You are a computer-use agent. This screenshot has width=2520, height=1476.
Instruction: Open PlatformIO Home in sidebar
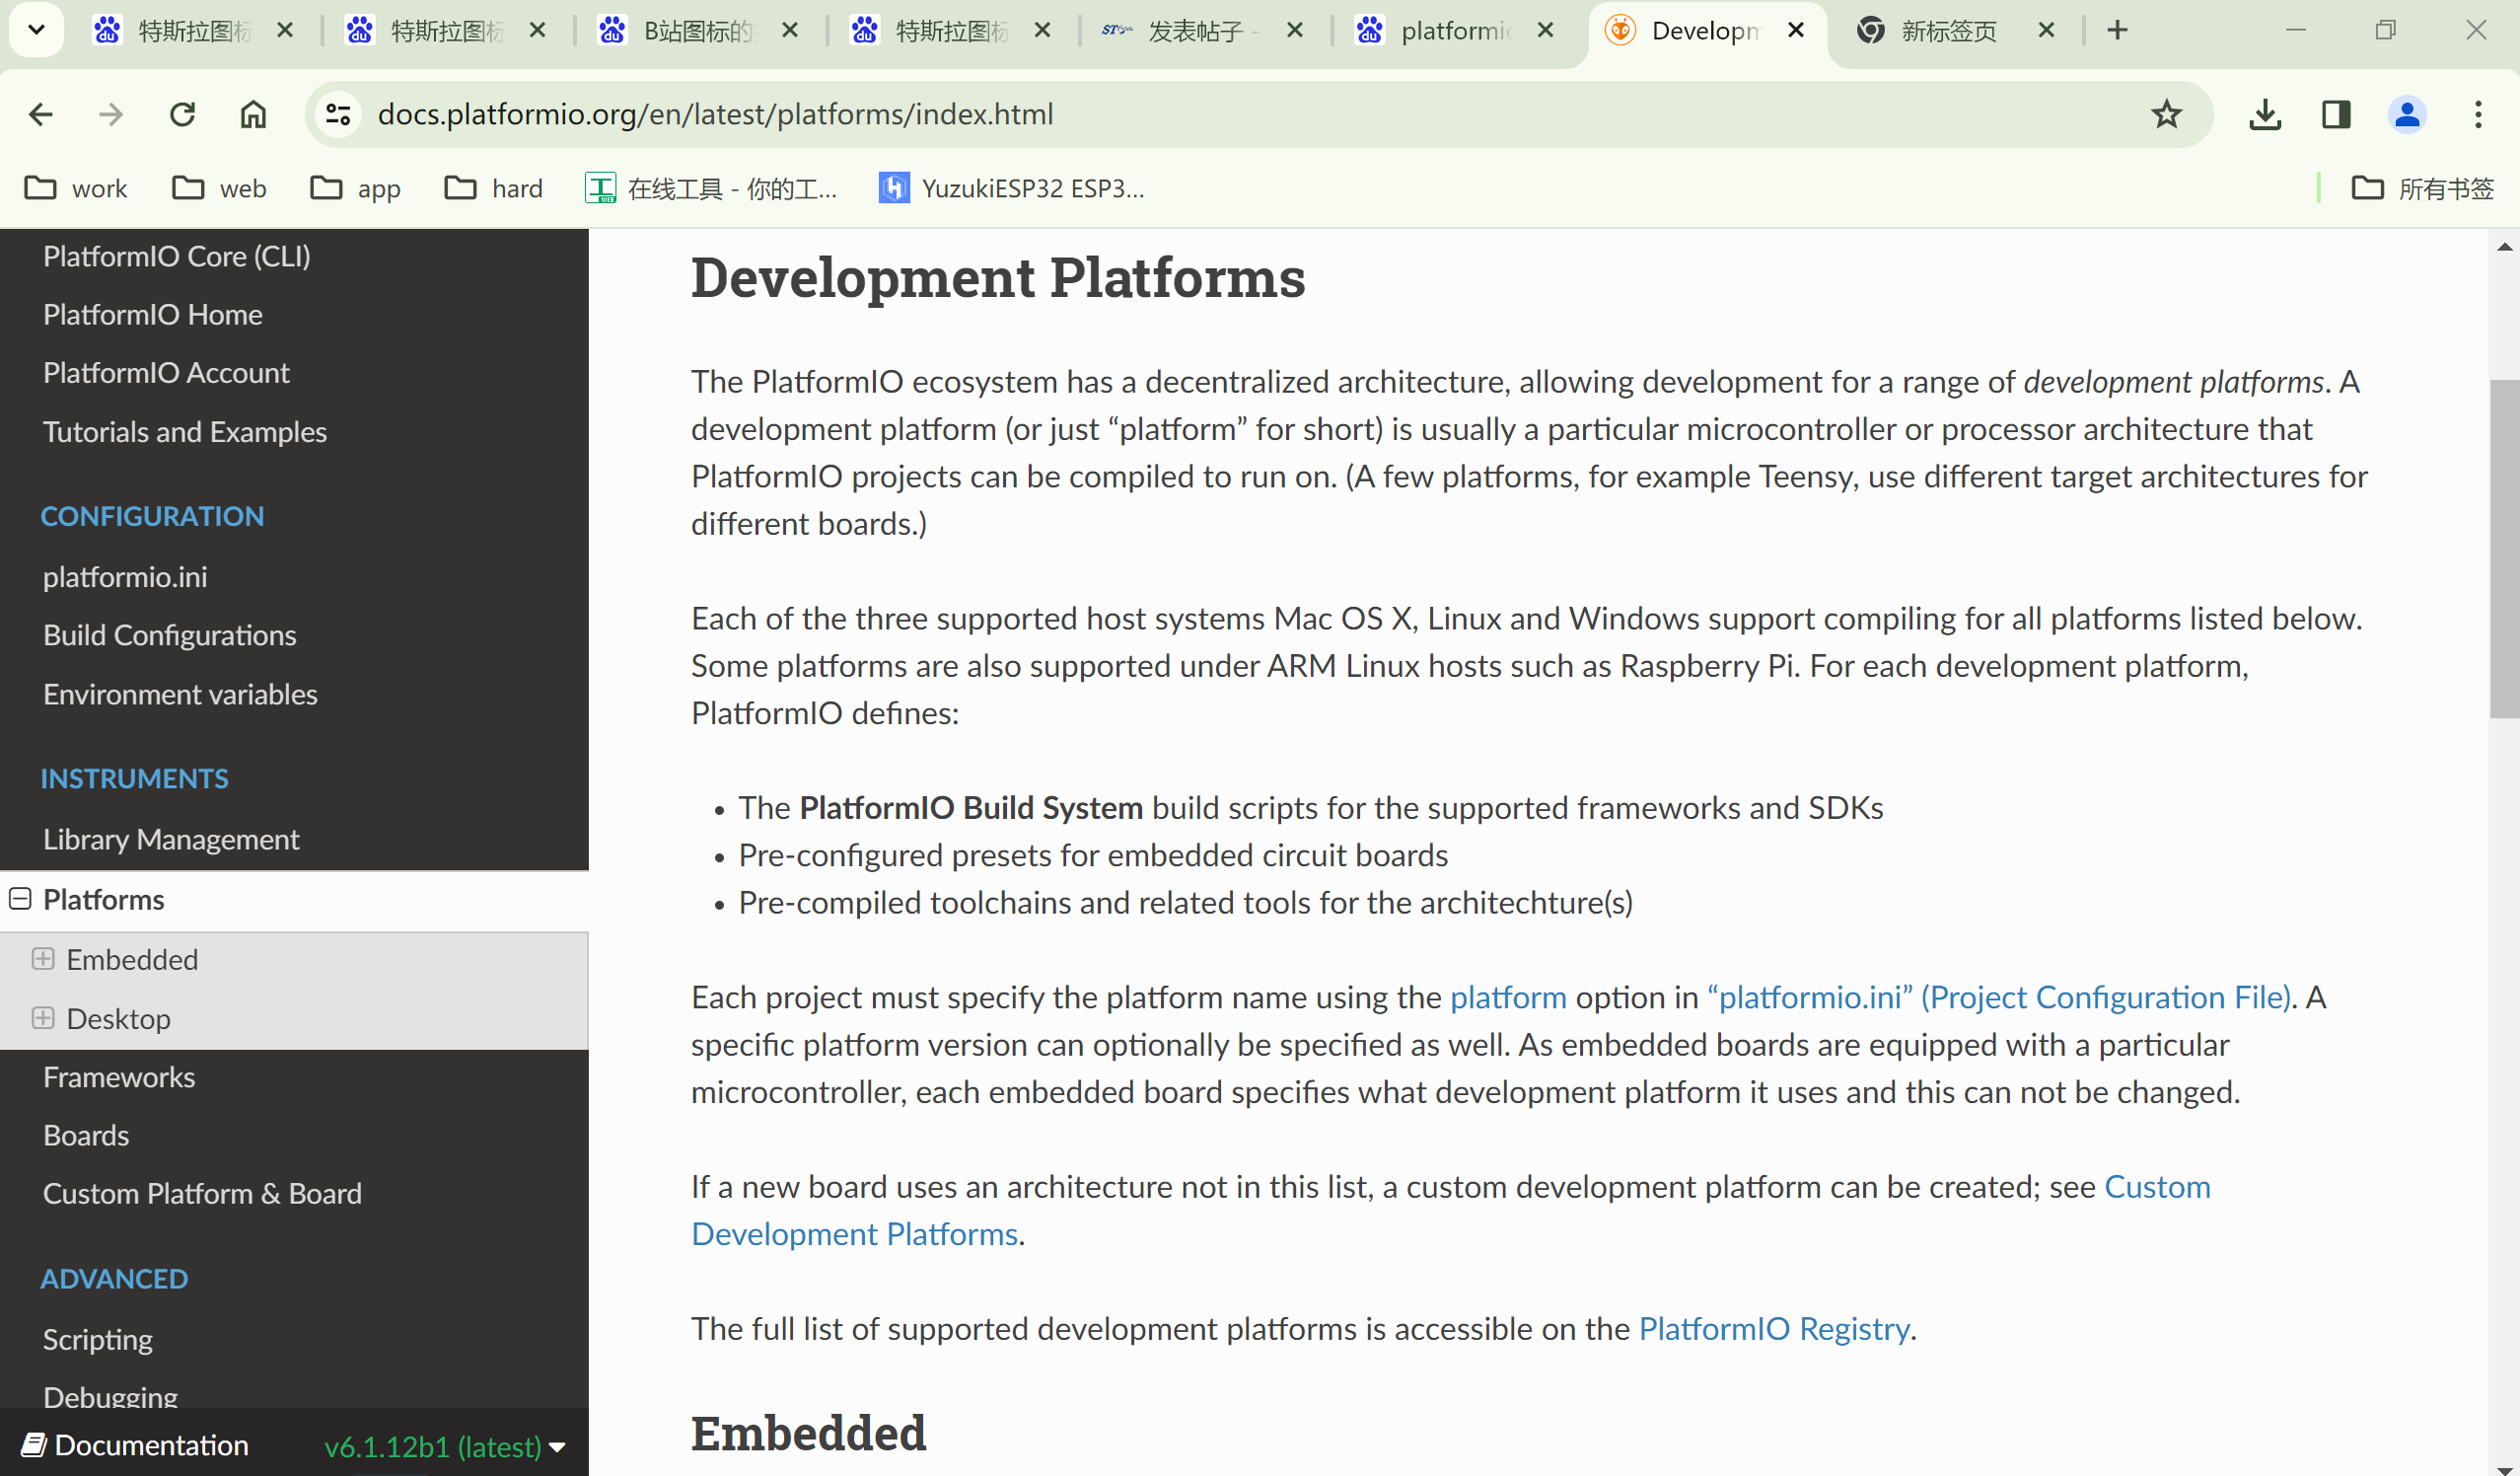[x=153, y=315]
